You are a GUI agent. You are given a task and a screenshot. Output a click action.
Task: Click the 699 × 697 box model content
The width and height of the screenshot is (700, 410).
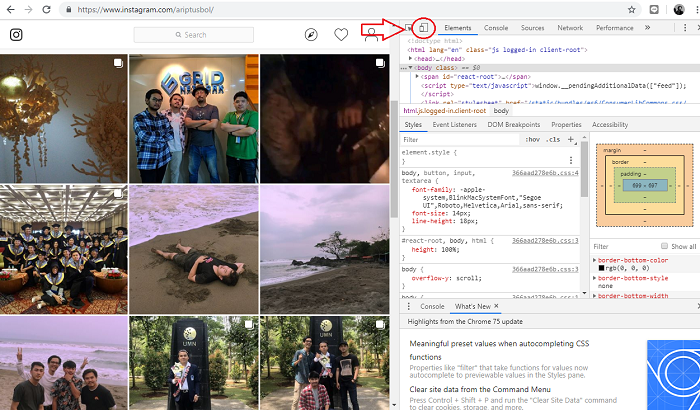(645, 185)
